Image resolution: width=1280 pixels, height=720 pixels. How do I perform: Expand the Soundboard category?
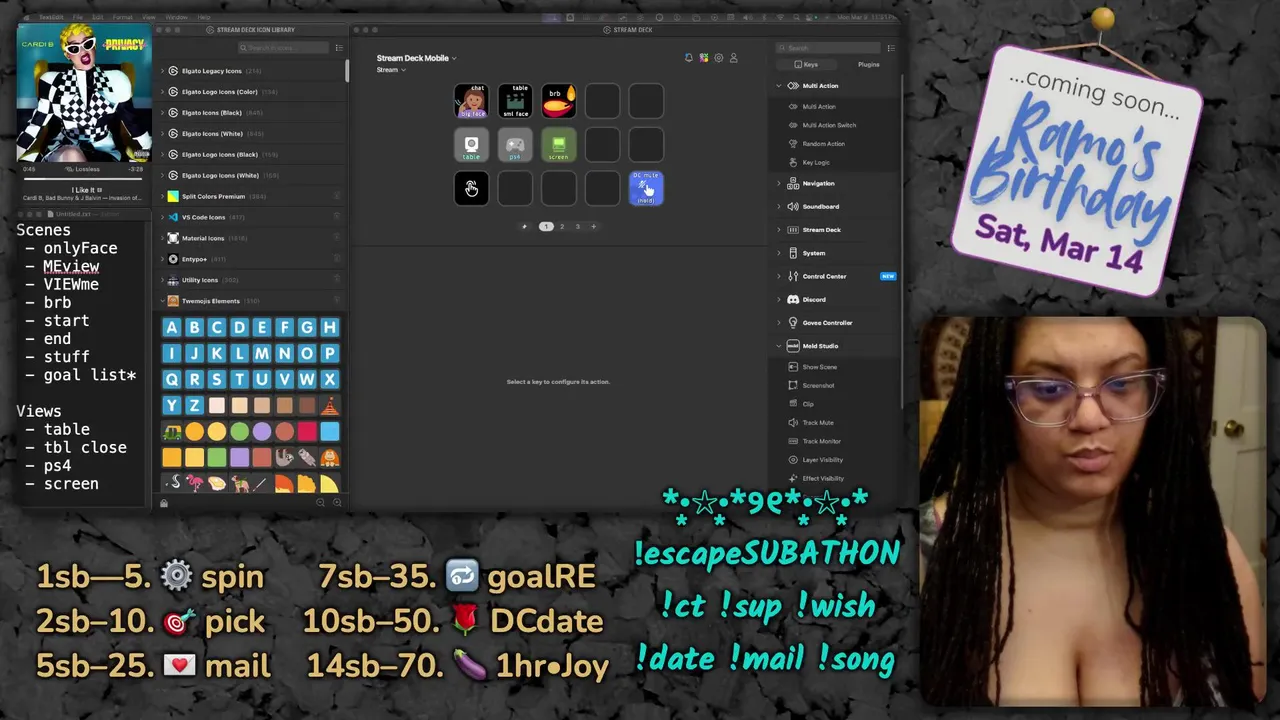(779, 207)
